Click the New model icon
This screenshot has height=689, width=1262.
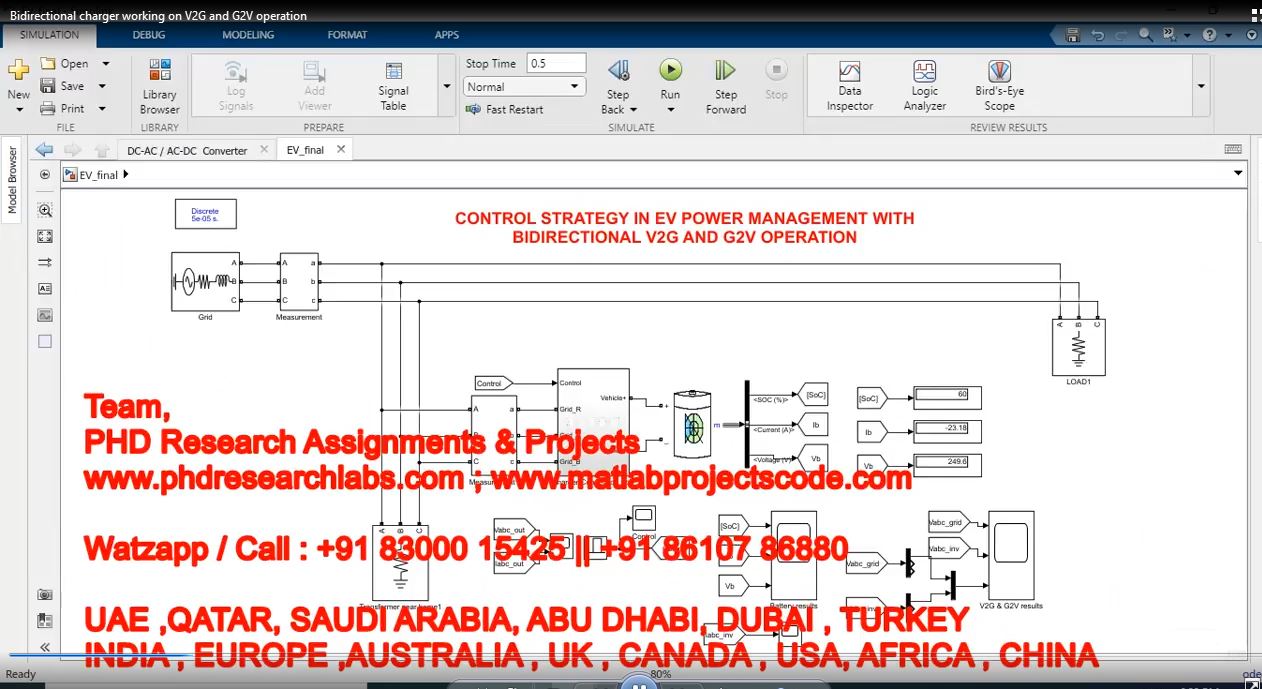(x=18, y=72)
